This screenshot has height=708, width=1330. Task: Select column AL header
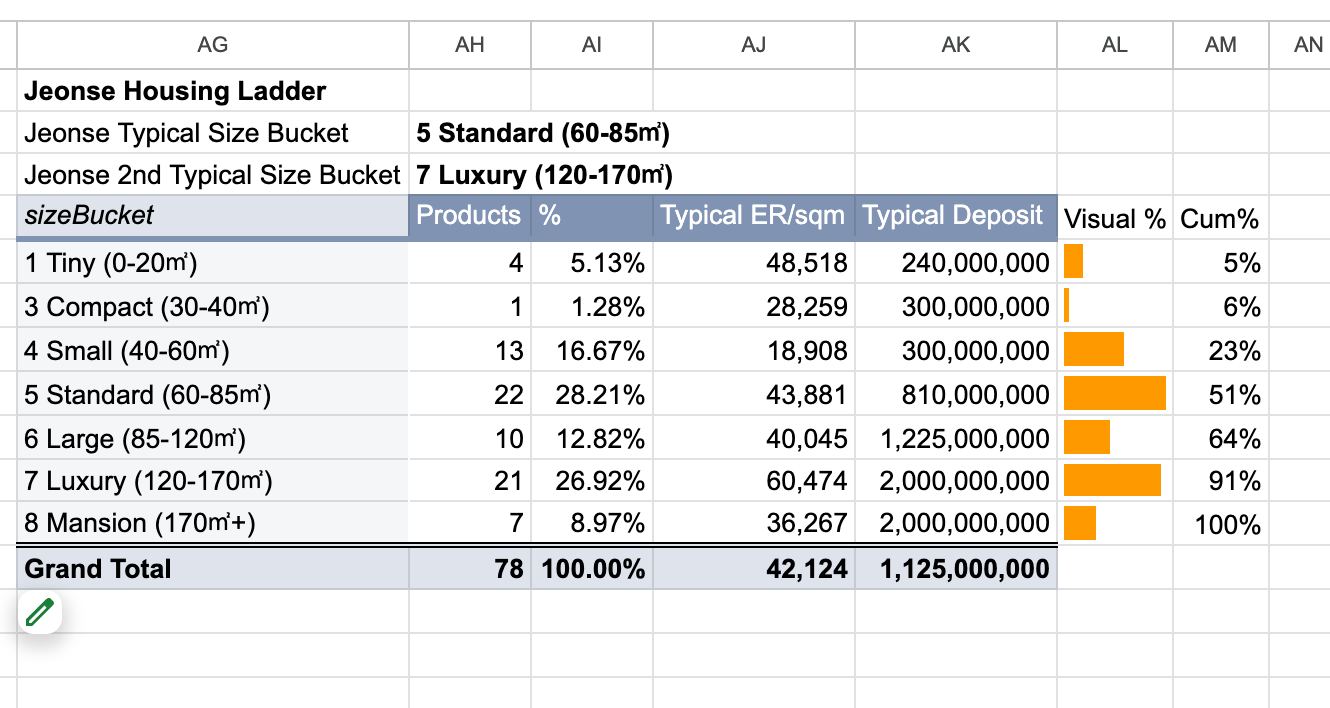point(1115,45)
